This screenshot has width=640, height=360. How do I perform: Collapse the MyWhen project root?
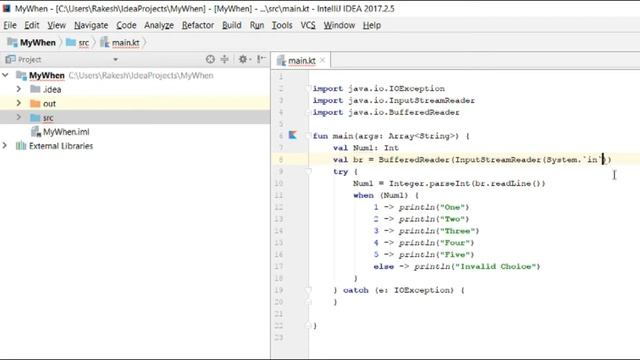5,75
